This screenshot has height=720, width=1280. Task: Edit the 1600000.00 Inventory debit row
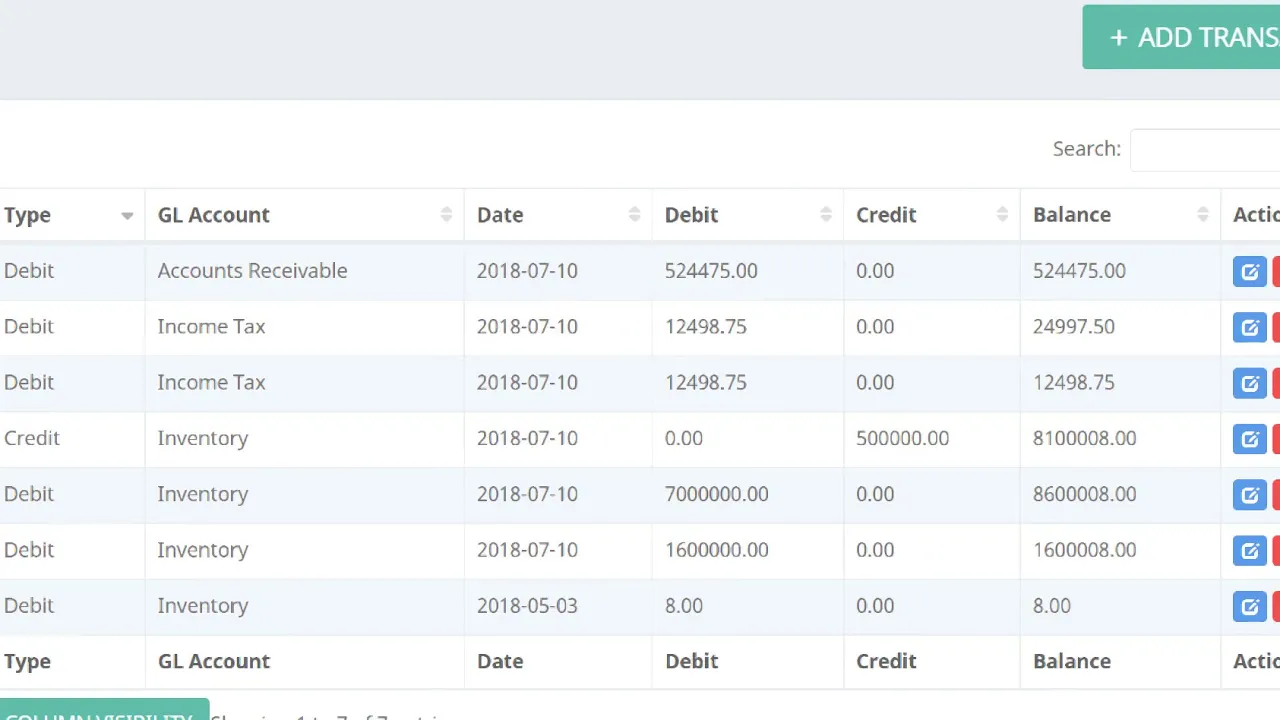tap(1249, 551)
